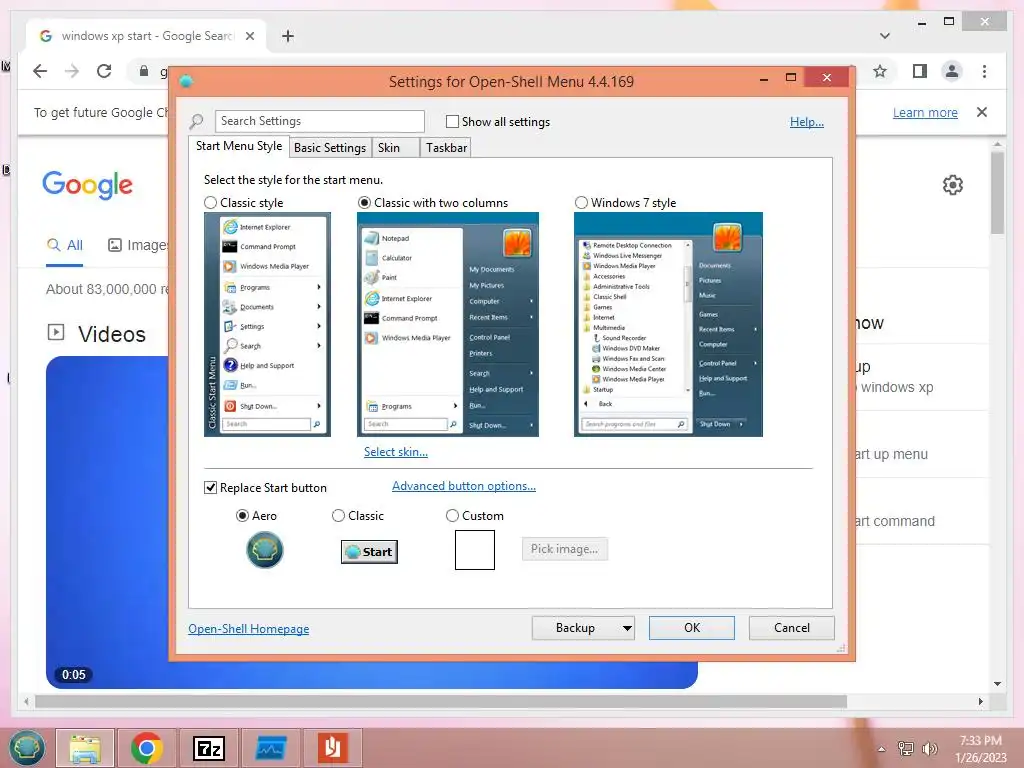Image resolution: width=1024 pixels, height=768 pixels.
Task: Select Windows 7 style radio button
Action: click(581, 203)
